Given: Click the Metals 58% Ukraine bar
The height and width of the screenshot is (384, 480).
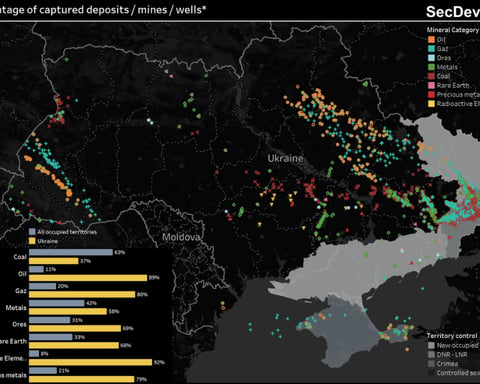Looking at the screenshot, I should pyautogui.click(x=68, y=311).
